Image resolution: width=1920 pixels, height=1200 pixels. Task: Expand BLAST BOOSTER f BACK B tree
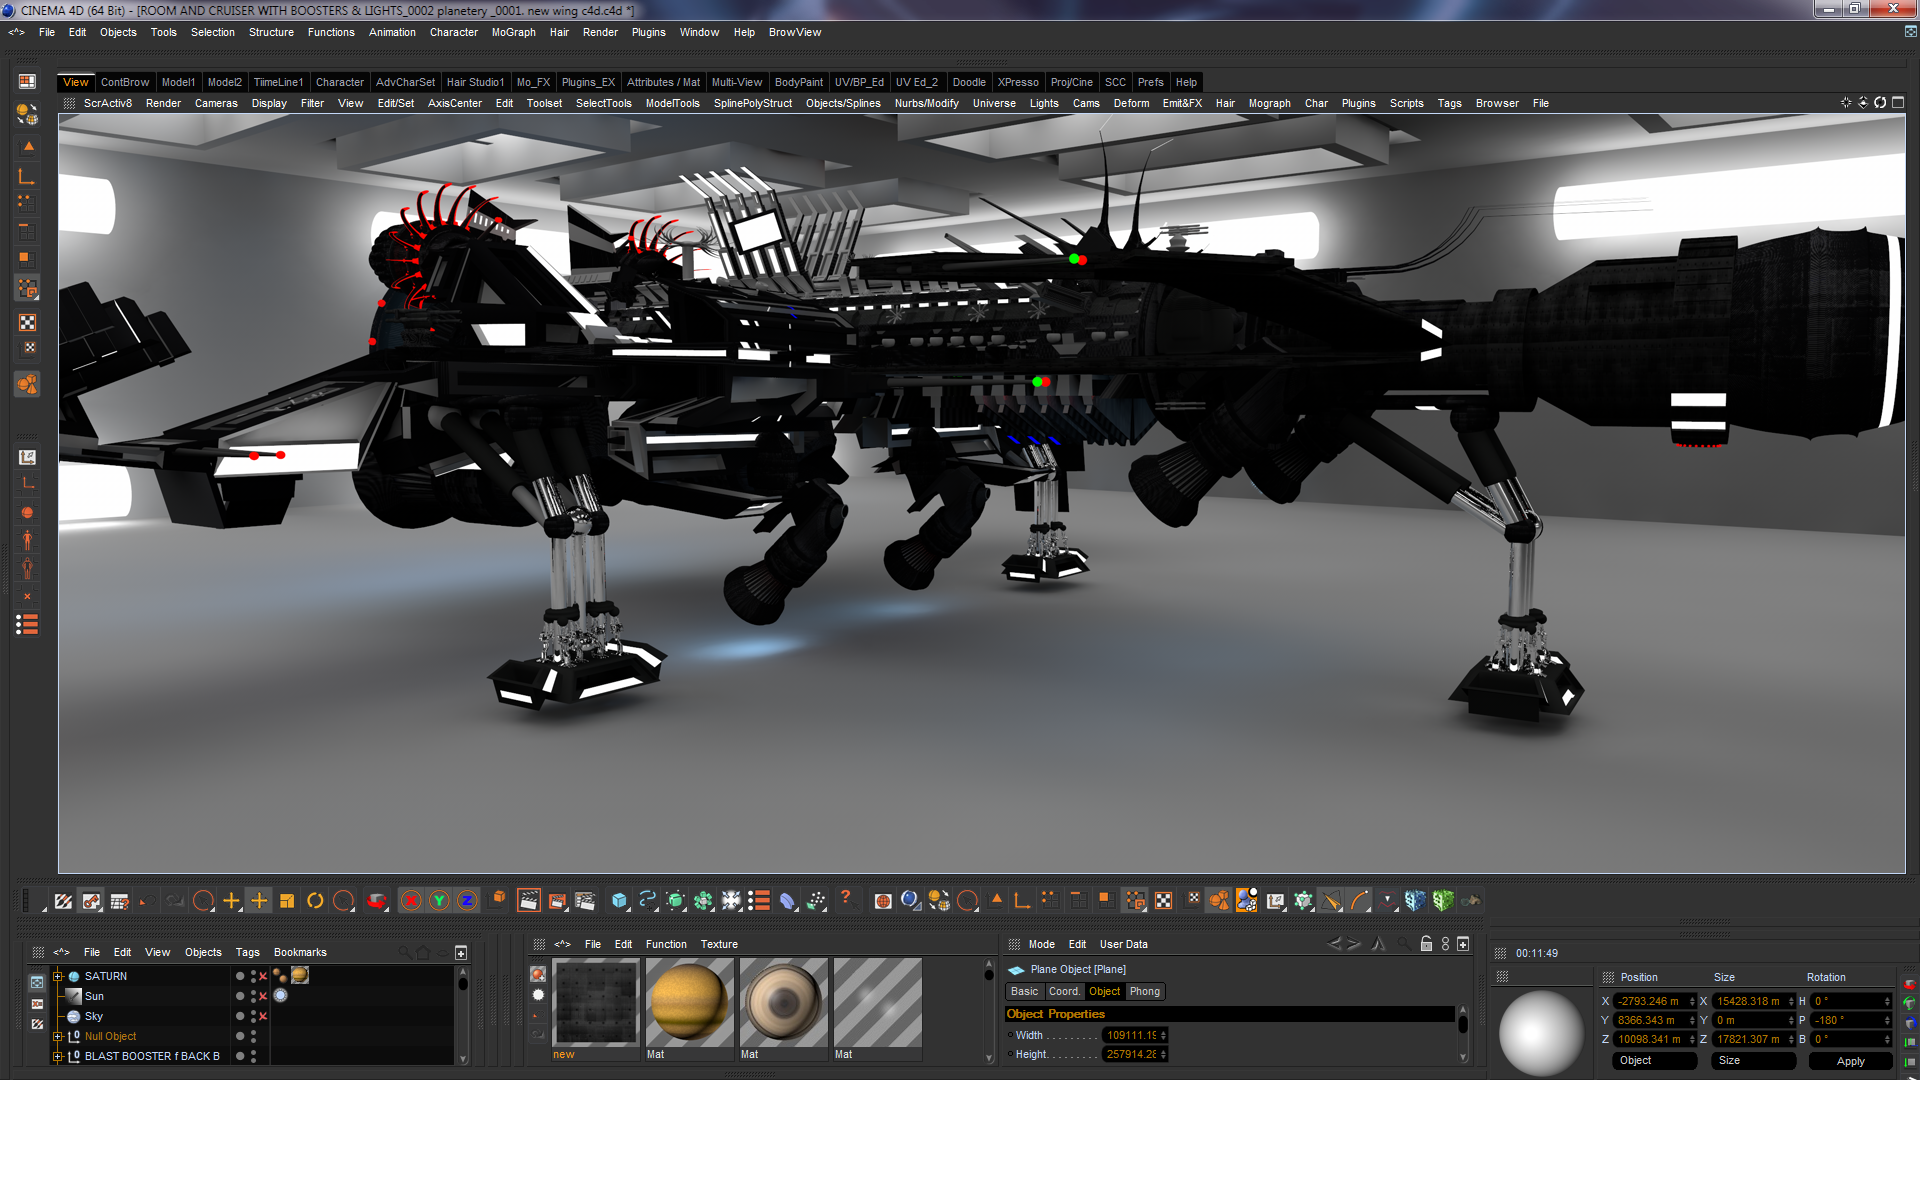(x=57, y=1056)
